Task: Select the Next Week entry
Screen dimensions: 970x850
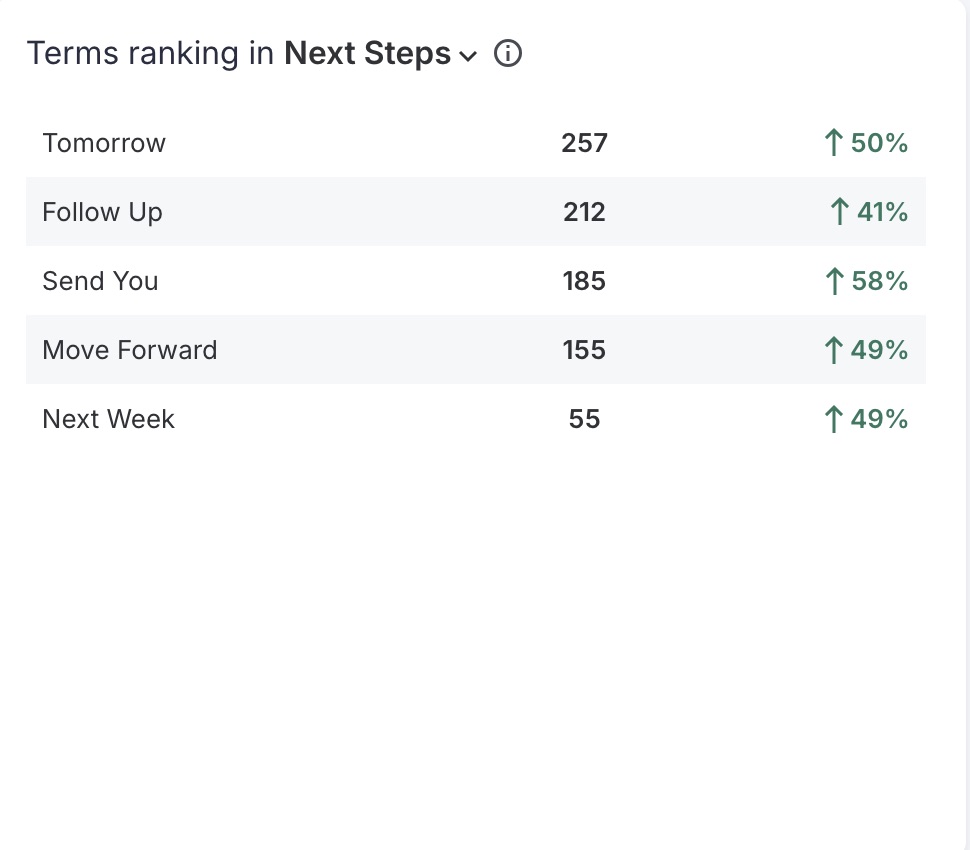Action: (108, 419)
